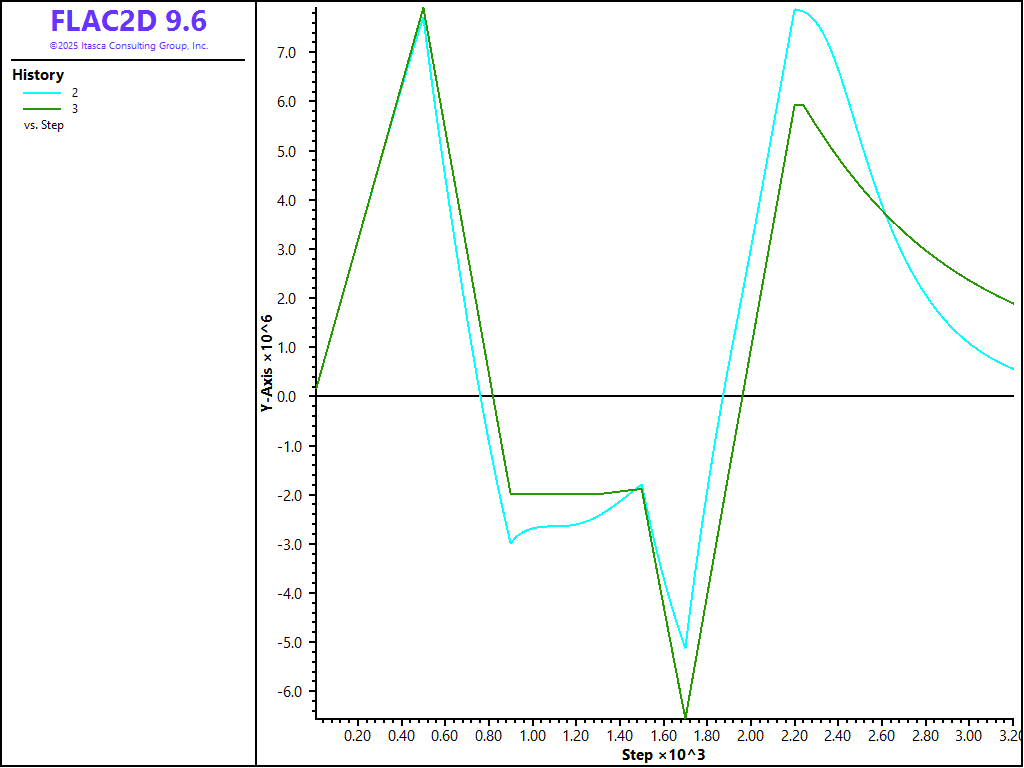1024x768 pixels.
Task: Click the FLAC2D 9.6 title
Action: point(128,21)
